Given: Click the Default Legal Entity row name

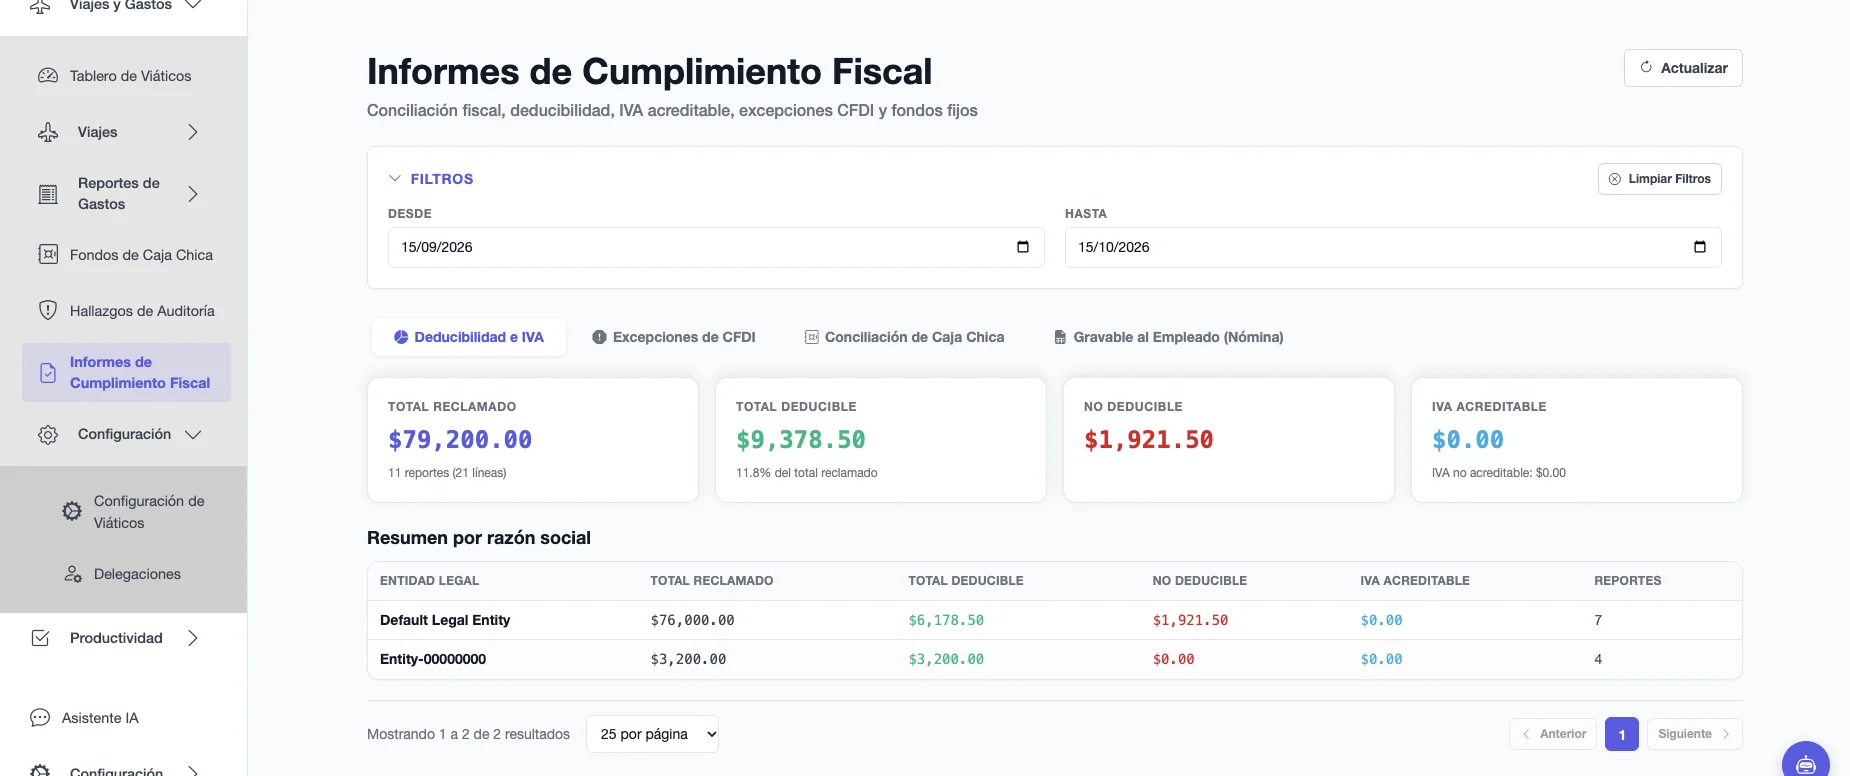Looking at the screenshot, I should point(445,620).
